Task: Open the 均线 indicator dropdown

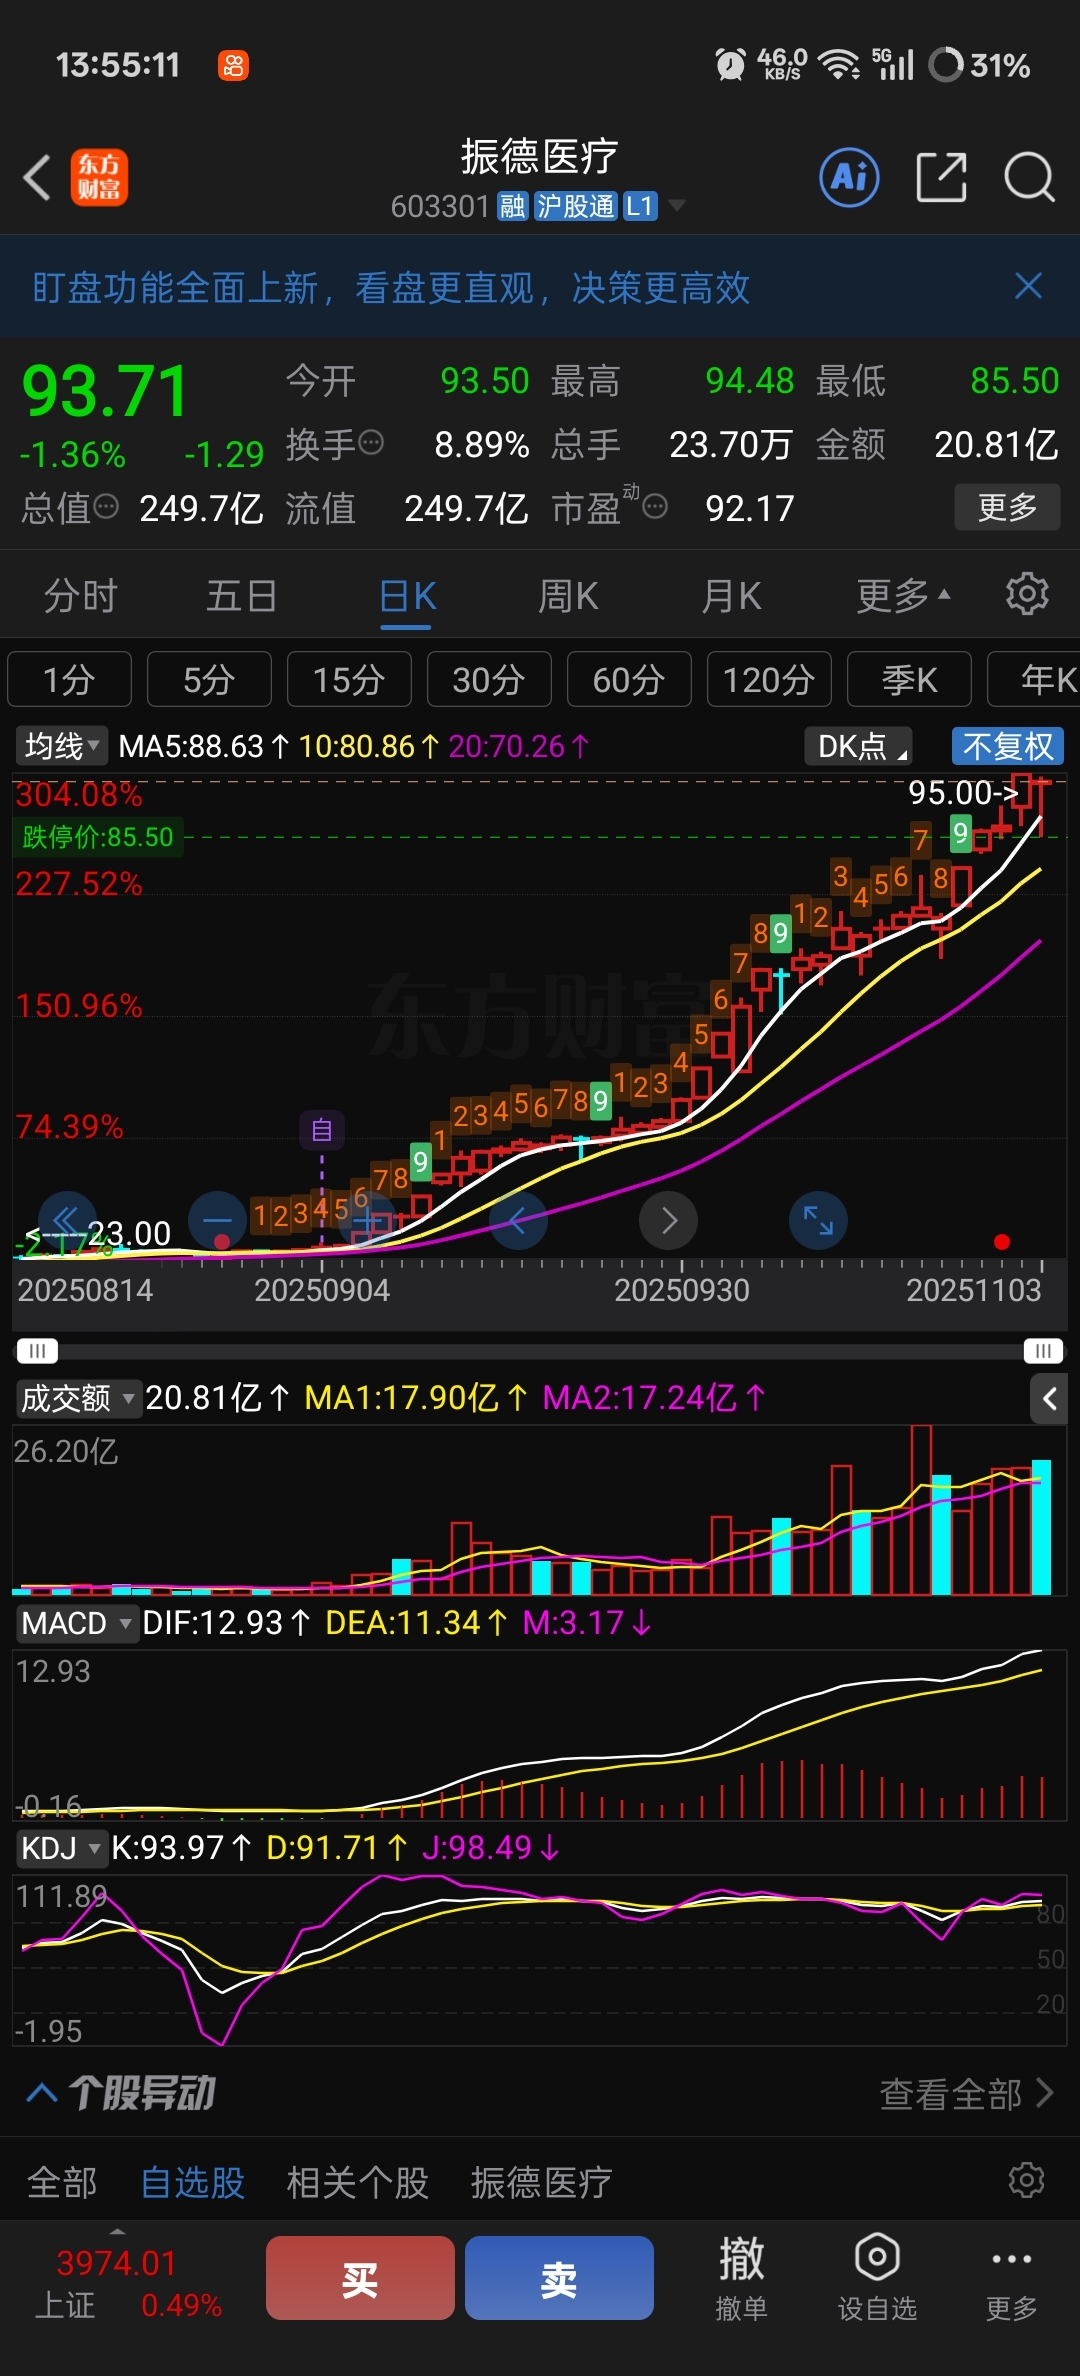Action: [x=60, y=746]
